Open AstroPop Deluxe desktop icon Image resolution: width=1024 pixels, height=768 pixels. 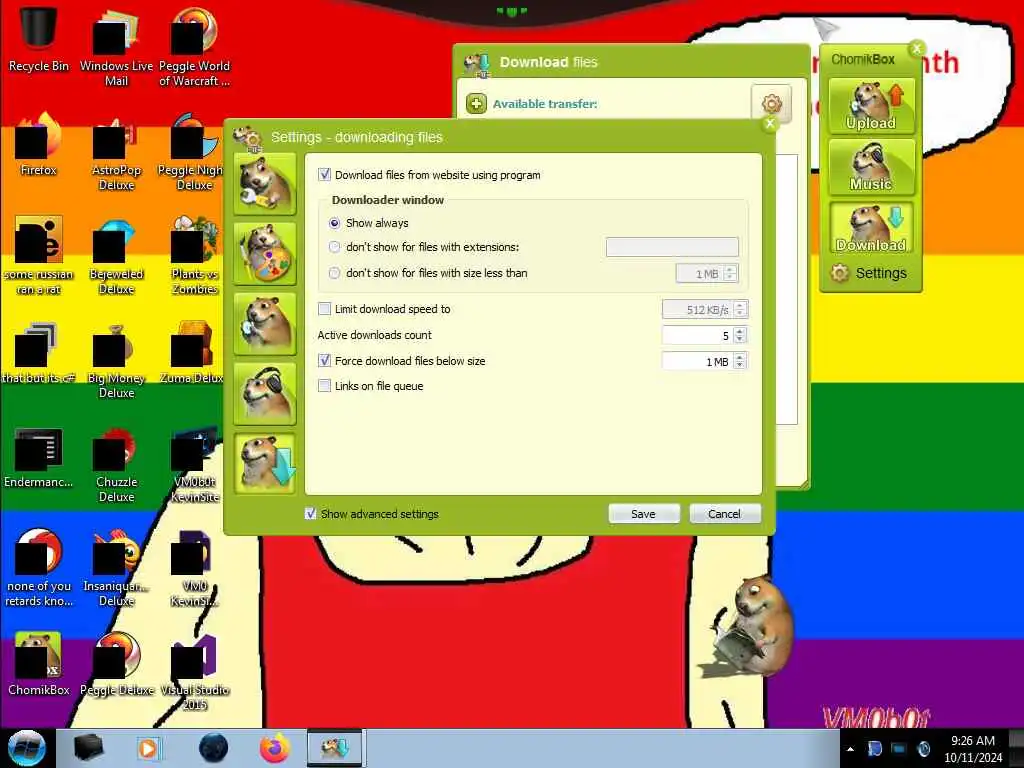116,153
